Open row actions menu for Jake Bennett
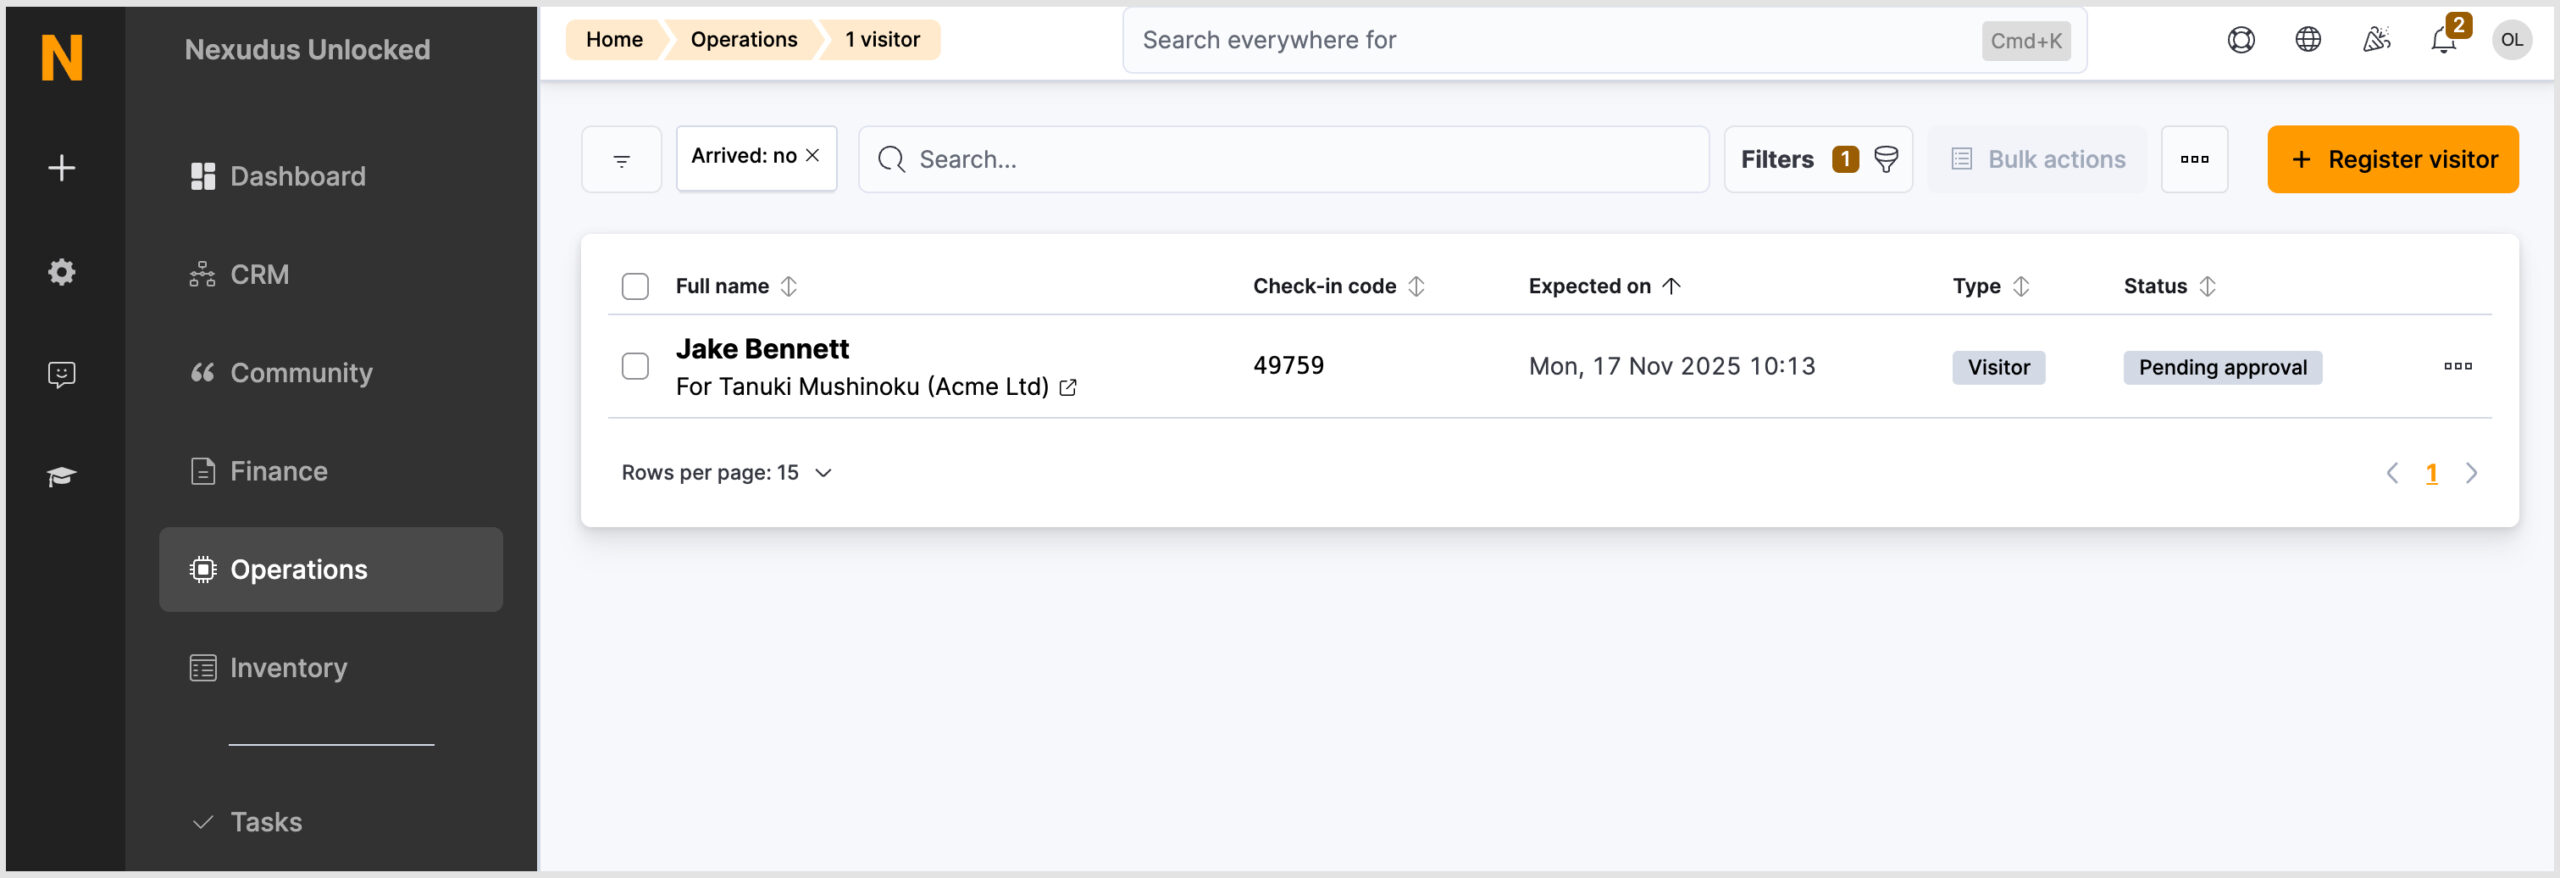2560x878 pixels. tap(2458, 366)
